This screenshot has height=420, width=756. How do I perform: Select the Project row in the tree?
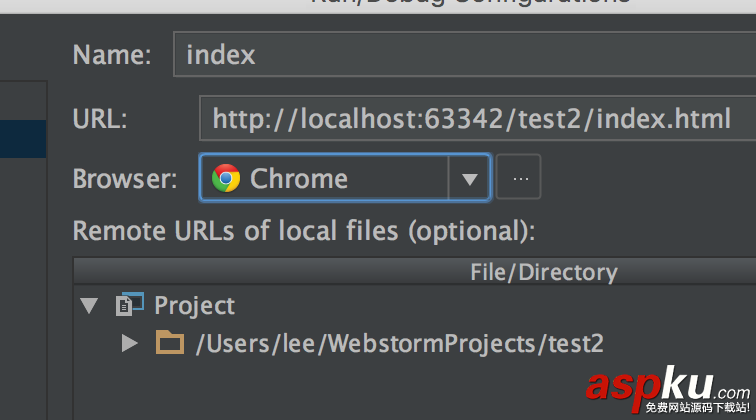(195, 305)
